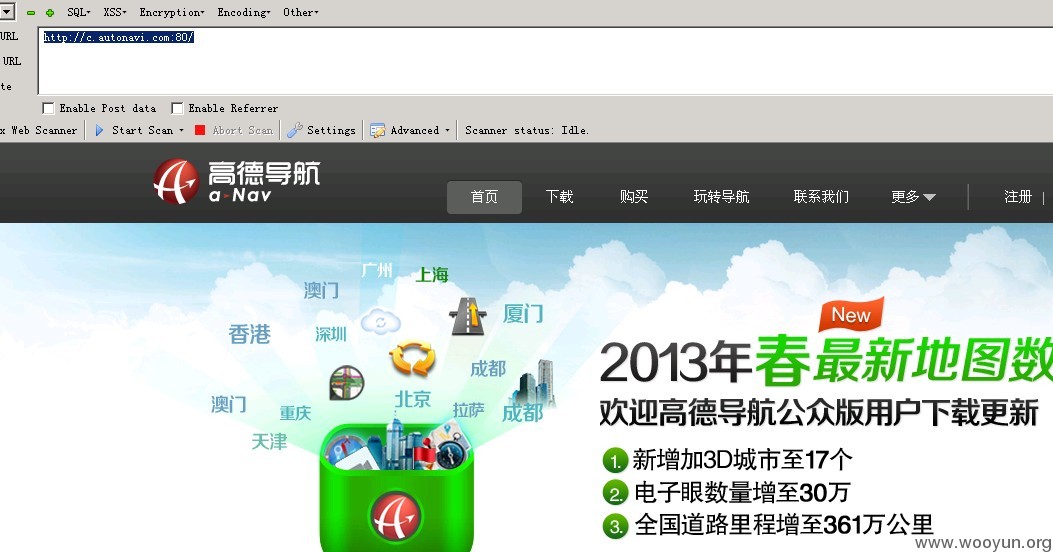Click the 深圳 city label

pyautogui.click(x=330, y=334)
